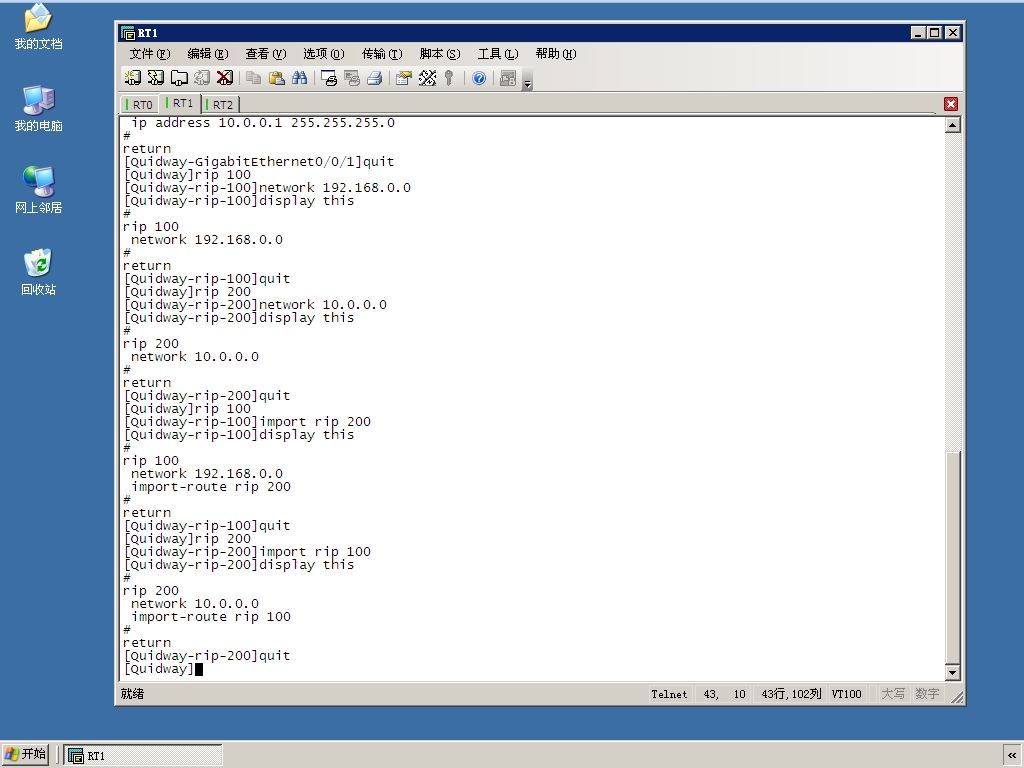Screen dimensions: 1024x768
Task: Switch to the RT0 session tab
Action: coord(140,104)
